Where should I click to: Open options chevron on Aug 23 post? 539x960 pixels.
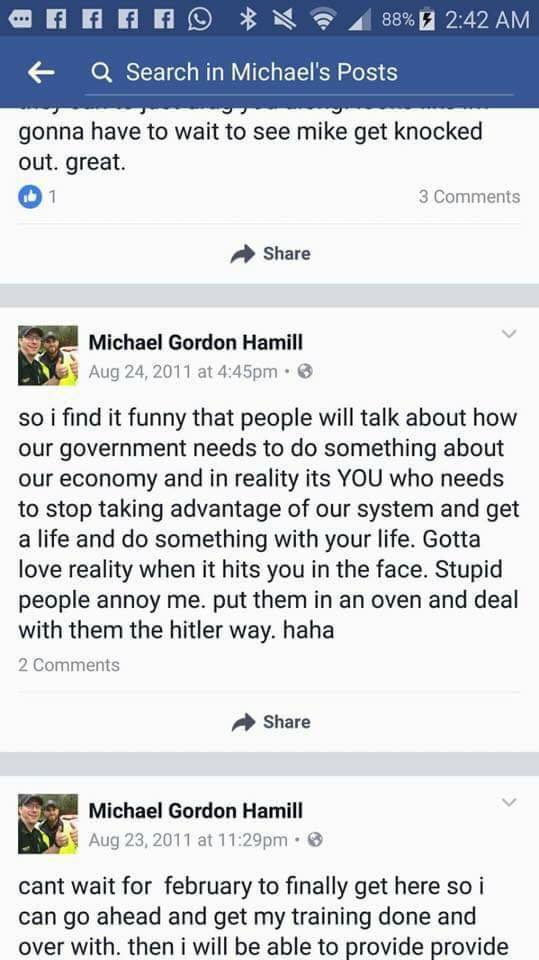[509, 802]
